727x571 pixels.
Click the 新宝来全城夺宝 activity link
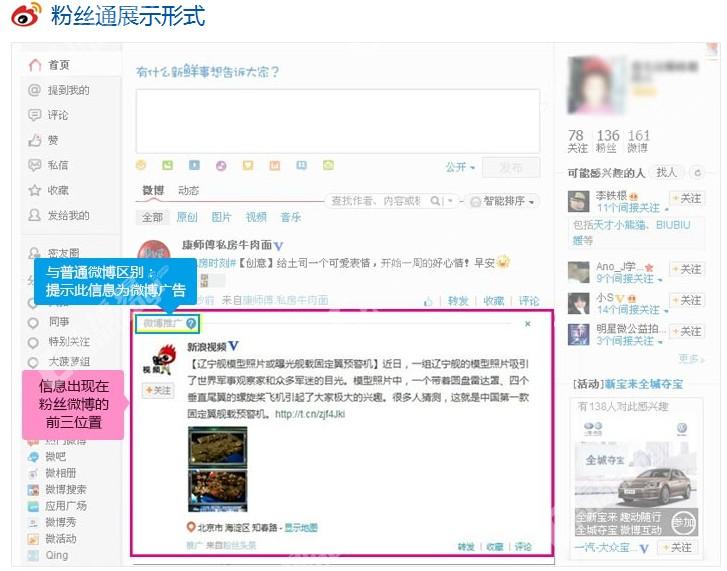[x=644, y=384]
